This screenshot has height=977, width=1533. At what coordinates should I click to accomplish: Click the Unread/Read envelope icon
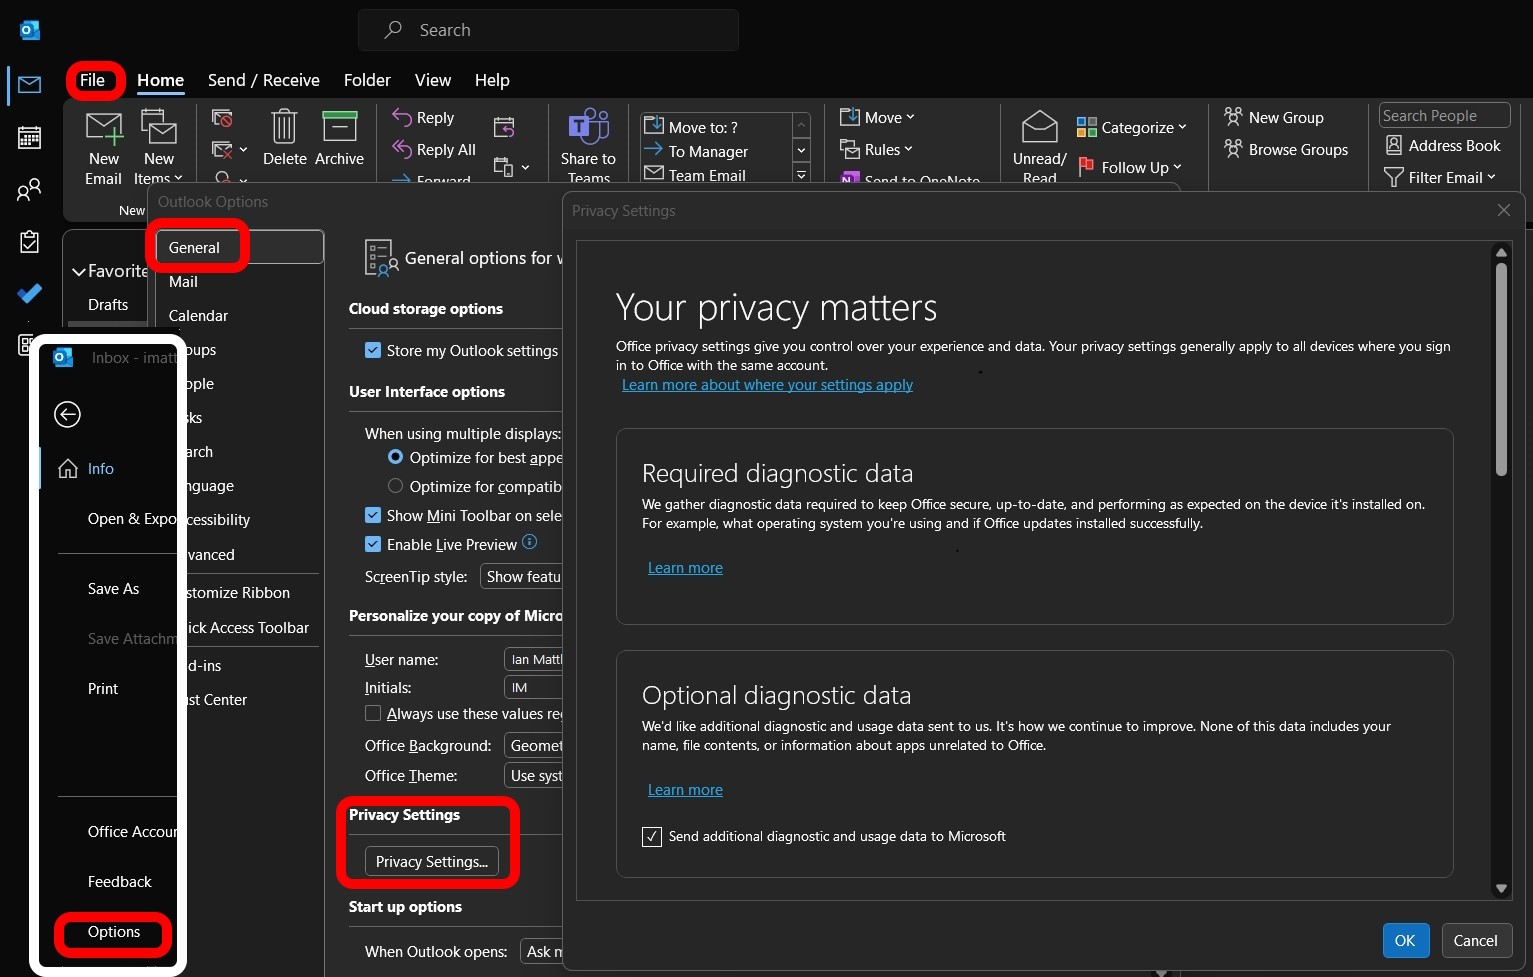tap(1039, 128)
